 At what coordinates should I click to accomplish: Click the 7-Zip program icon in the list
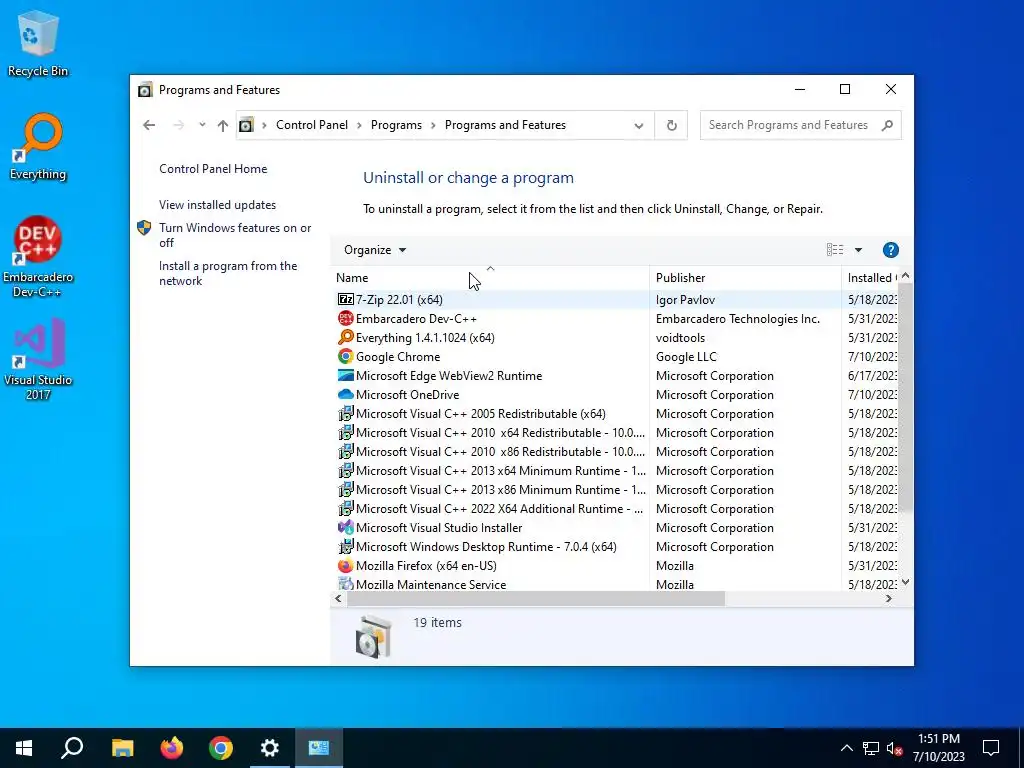coord(345,300)
